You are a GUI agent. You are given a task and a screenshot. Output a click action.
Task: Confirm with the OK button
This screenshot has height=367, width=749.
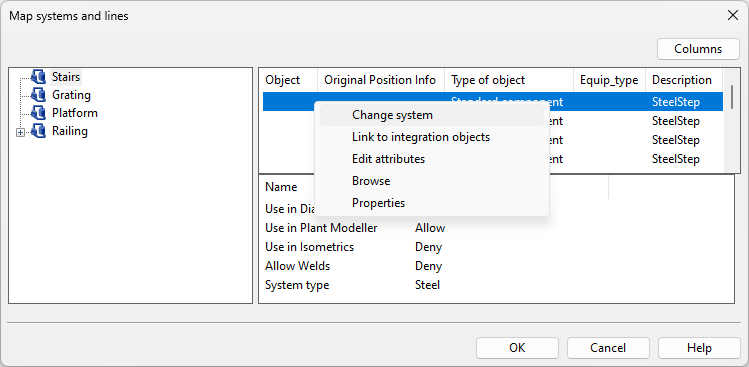click(517, 348)
